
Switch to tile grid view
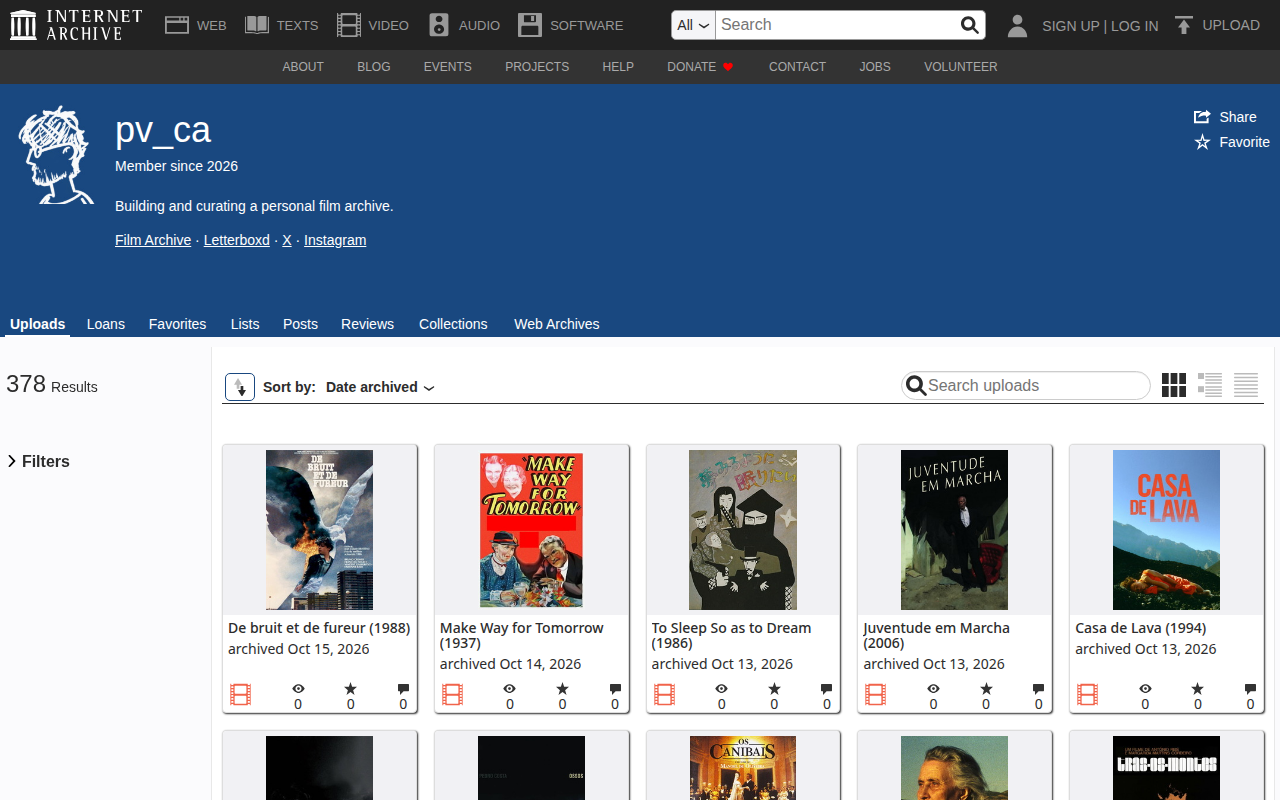pos(1174,385)
